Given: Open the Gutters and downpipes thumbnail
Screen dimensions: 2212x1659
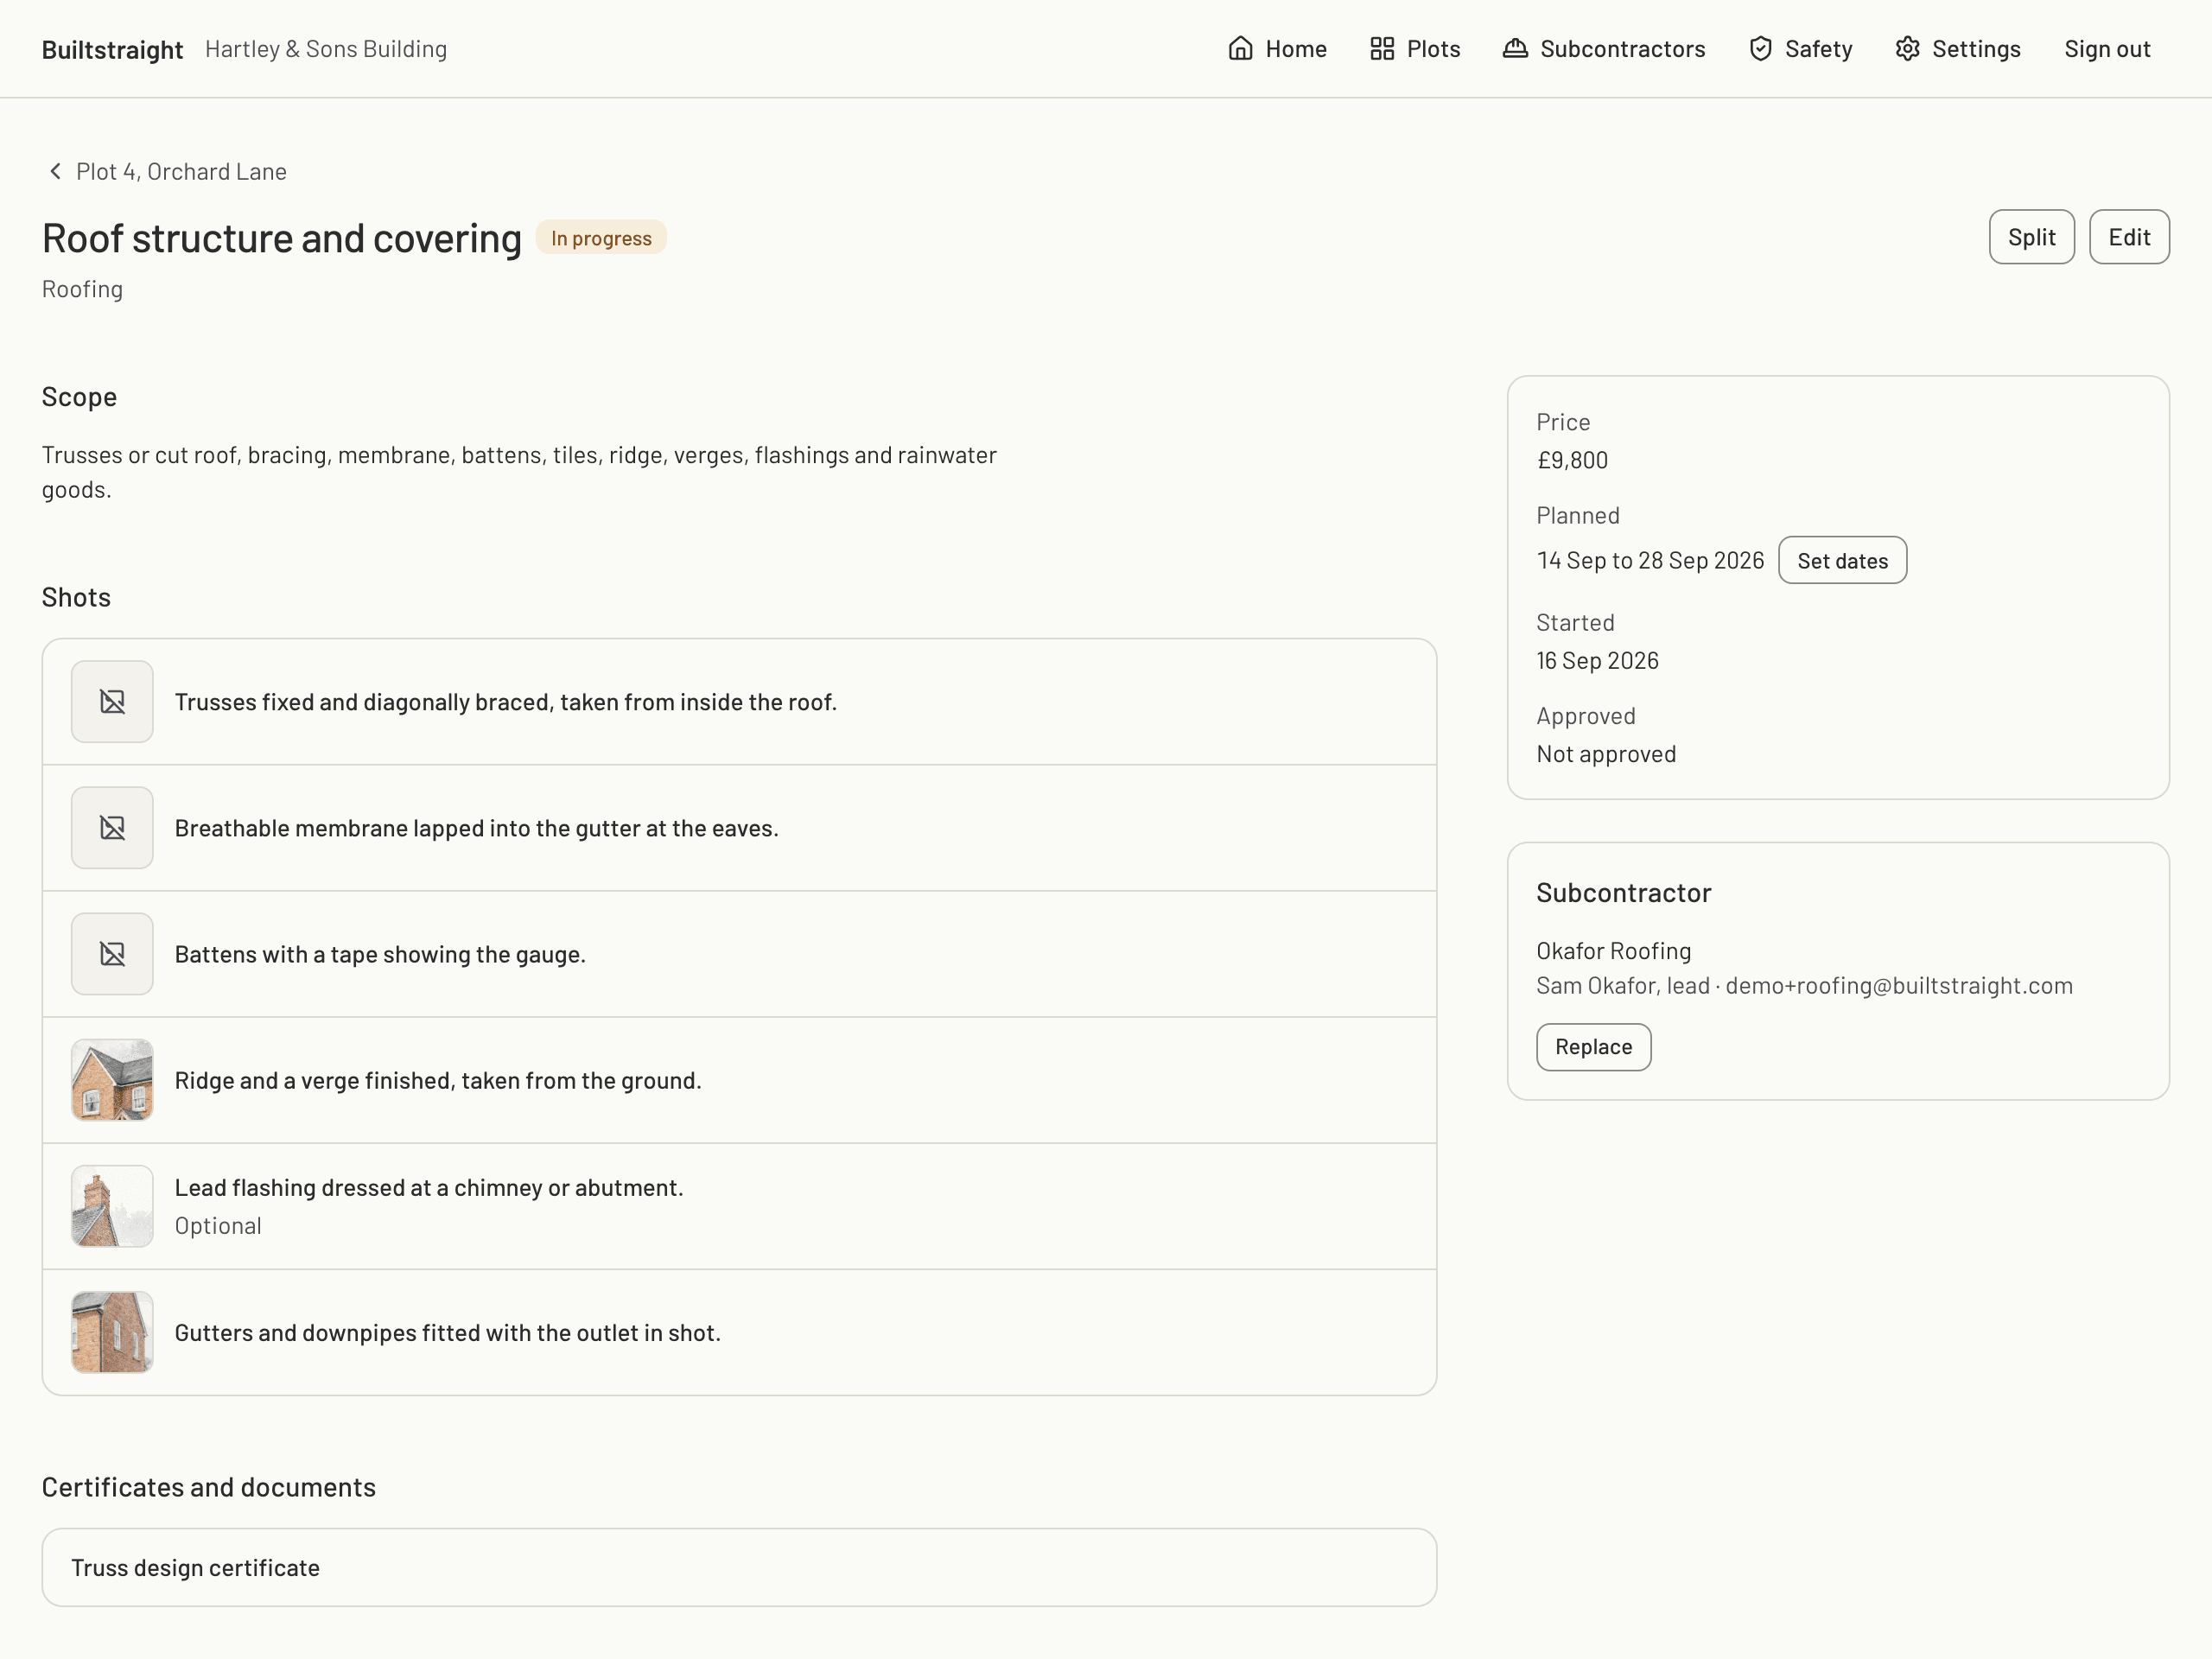Looking at the screenshot, I should [x=112, y=1332].
